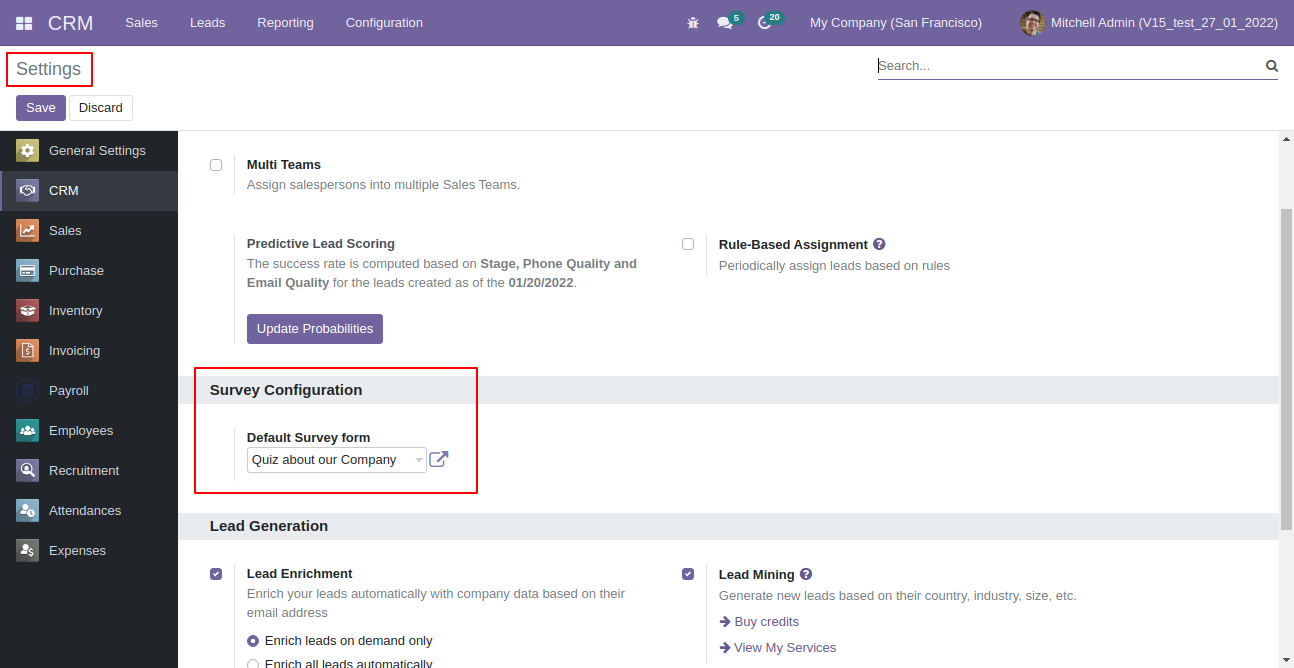Open the Sales menu
The width and height of the screenshot is (1294, 668).
[x=141, y=23]
